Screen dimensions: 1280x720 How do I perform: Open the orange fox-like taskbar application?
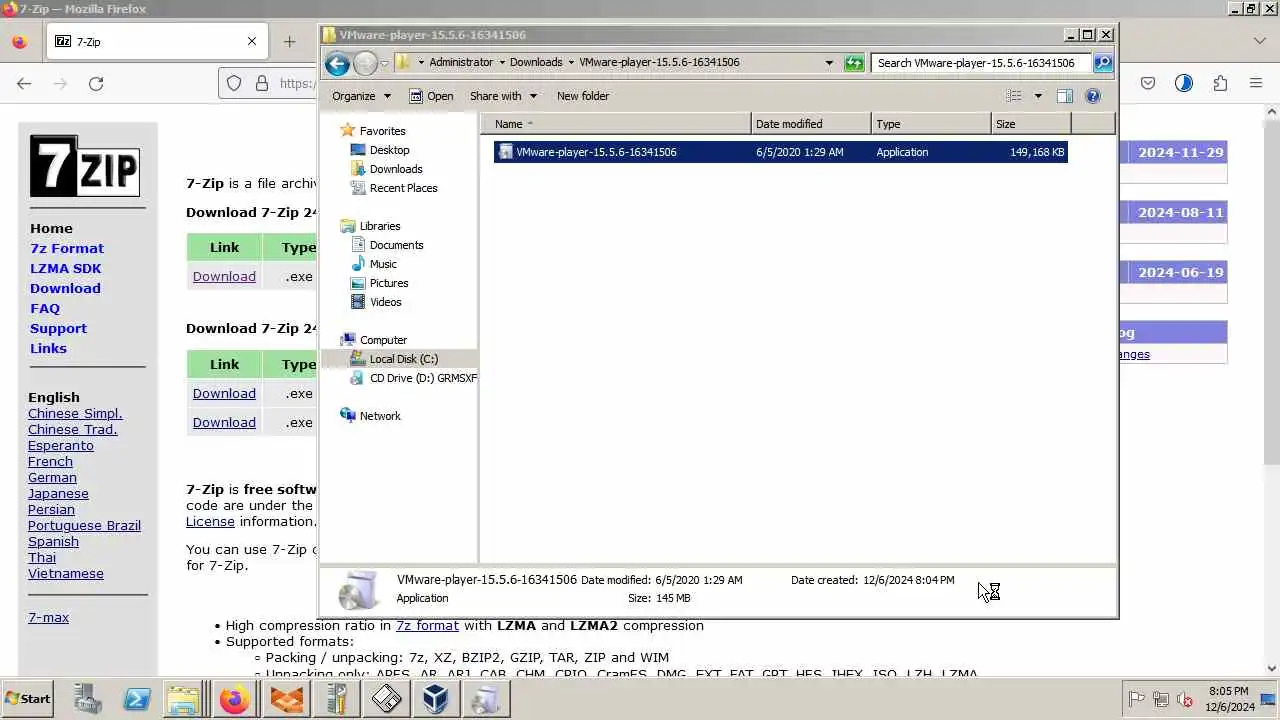tap(286, 699)
